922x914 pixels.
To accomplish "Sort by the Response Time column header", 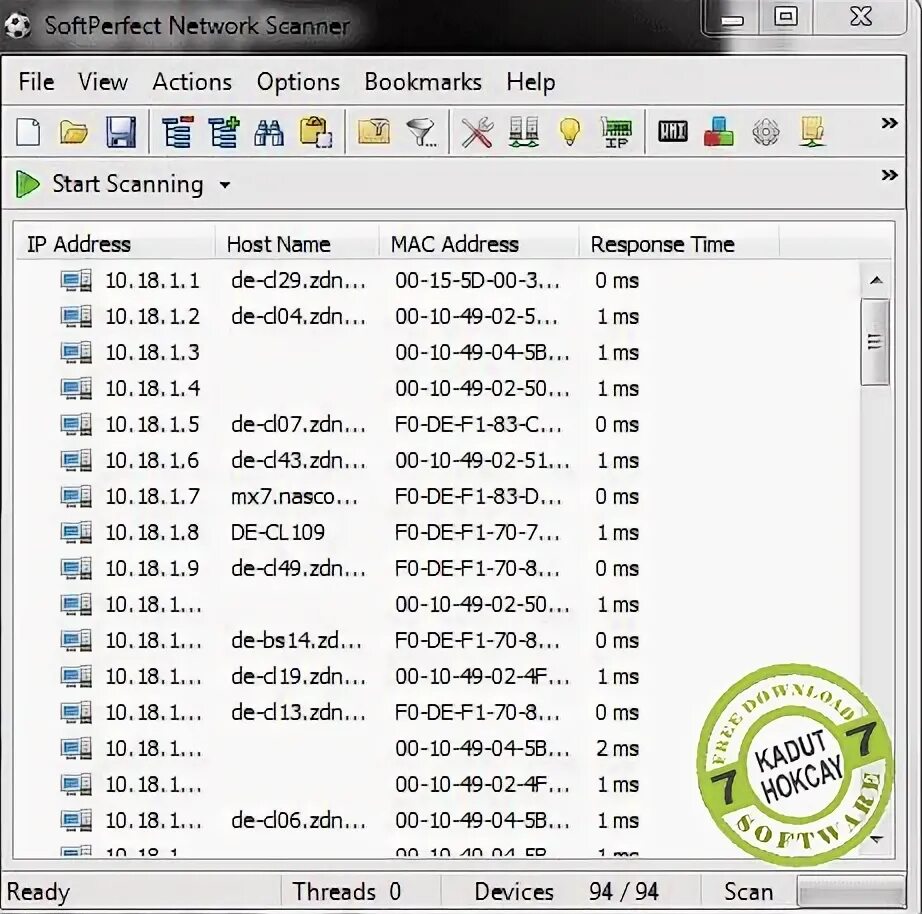I will coord(679,244).
